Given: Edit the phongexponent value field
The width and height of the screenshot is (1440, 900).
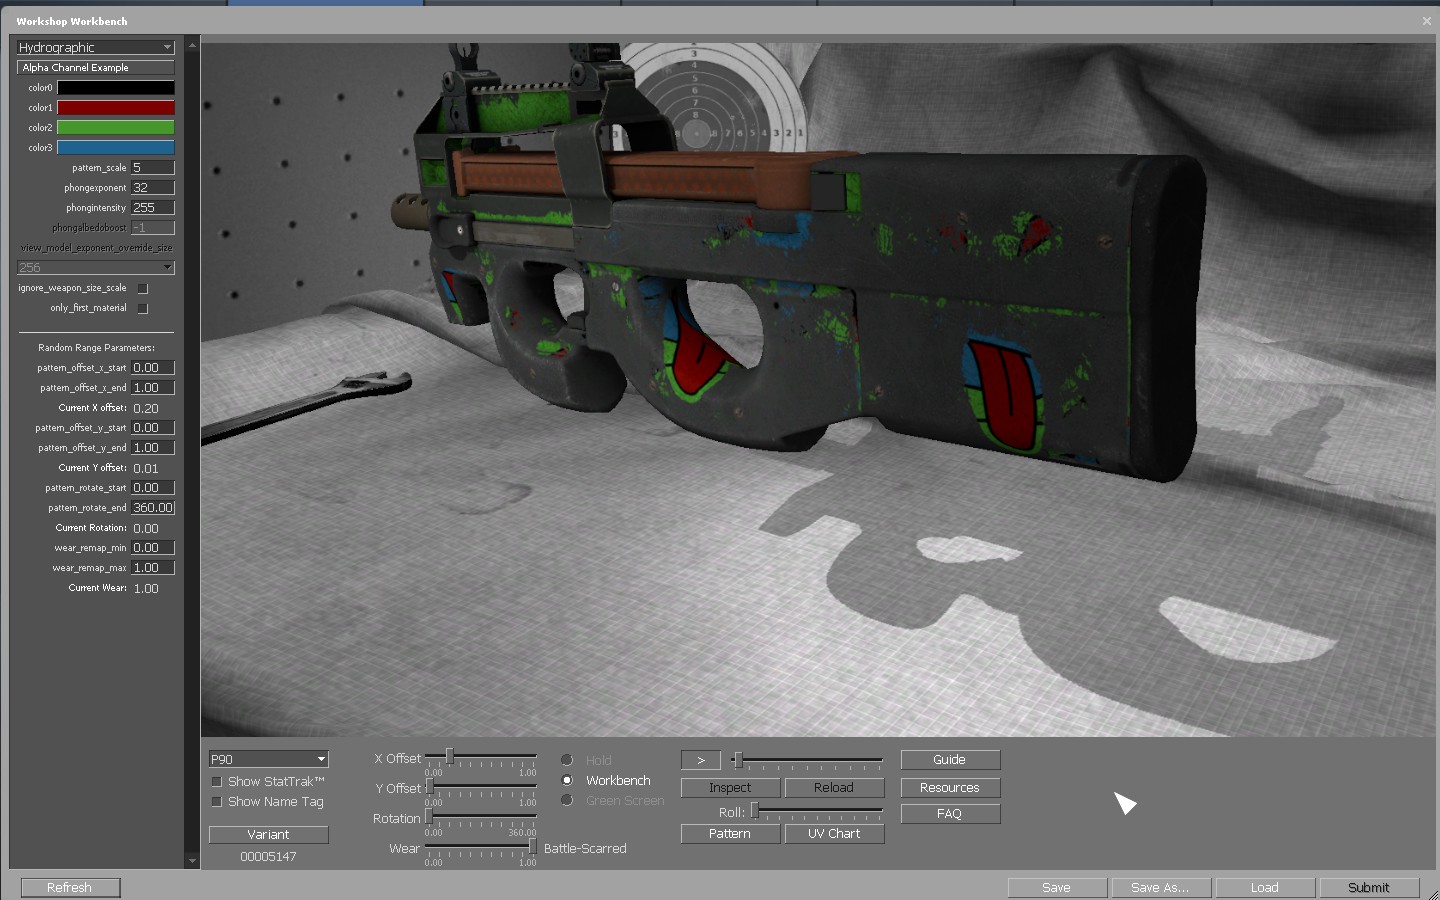Looking at the screenshot, I should tap(153, 187).
